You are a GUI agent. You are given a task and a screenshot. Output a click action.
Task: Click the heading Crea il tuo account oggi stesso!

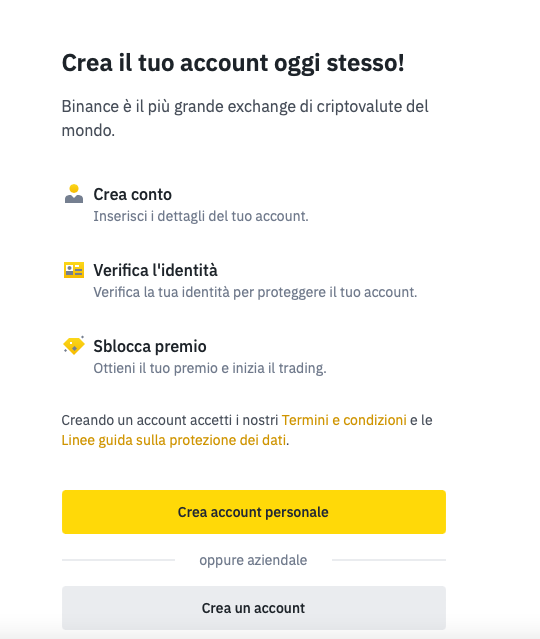(x=233, y=64)
